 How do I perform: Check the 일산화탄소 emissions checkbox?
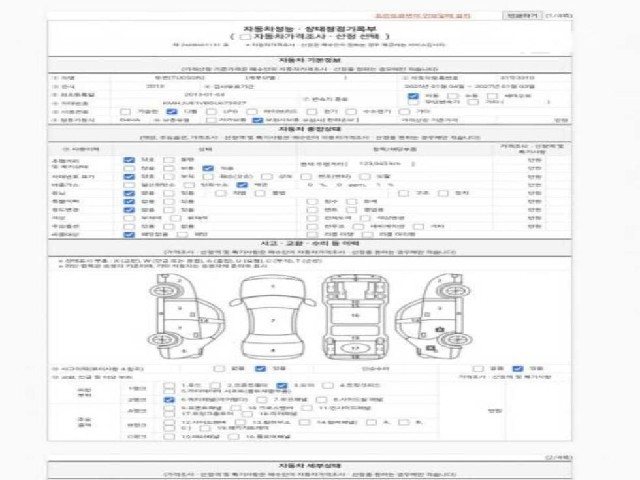[129, 185]
